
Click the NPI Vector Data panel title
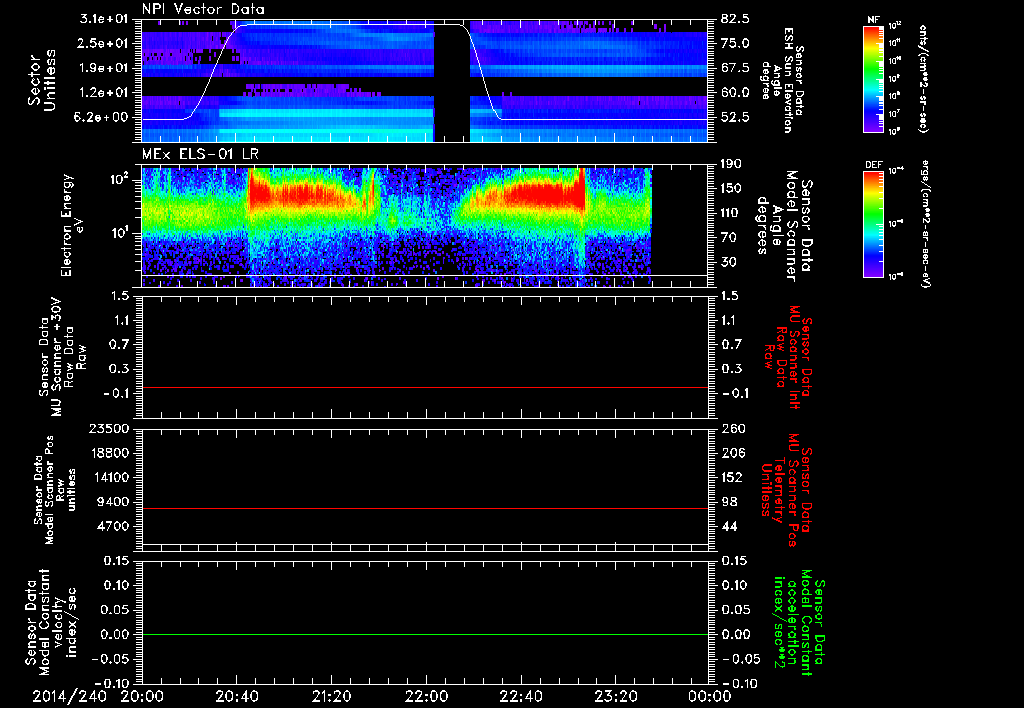[203, 9]
